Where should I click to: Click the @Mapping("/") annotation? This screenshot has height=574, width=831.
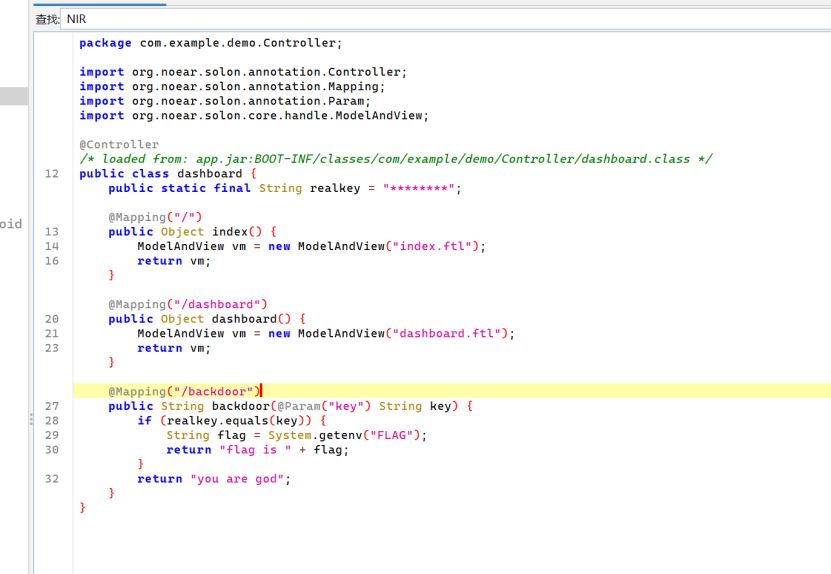tap(155, 217)
